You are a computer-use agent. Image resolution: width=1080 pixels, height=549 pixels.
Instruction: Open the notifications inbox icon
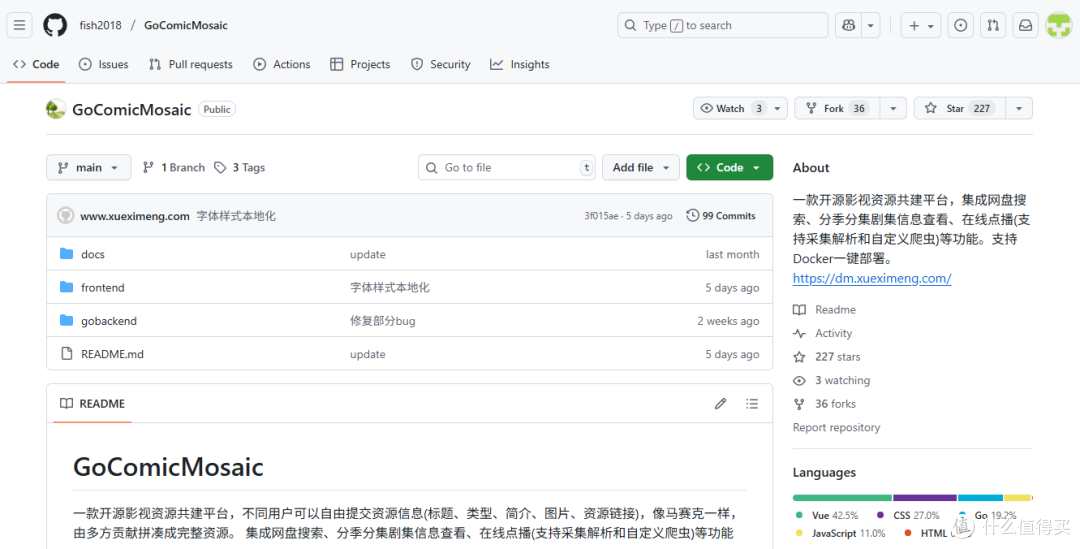click(1026, 25)
